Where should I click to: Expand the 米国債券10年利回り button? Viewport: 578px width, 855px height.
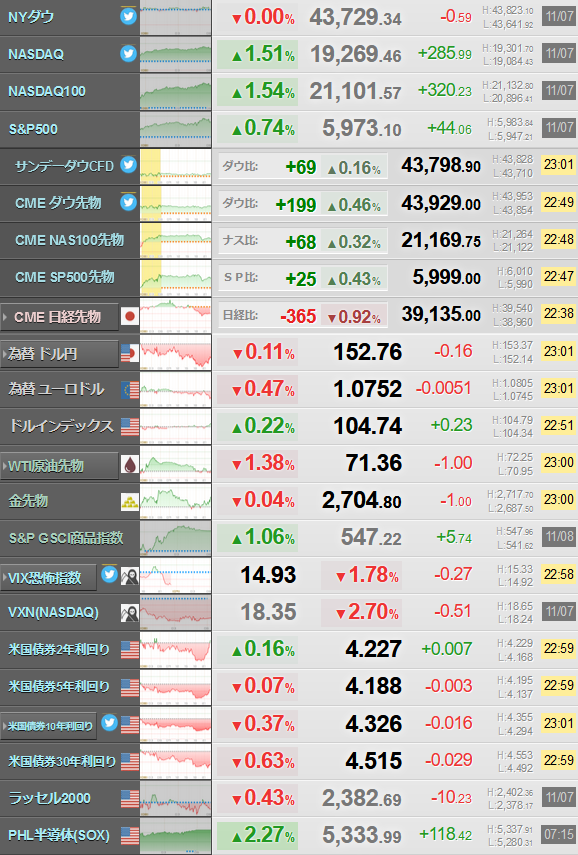pyautogui.click(x=49, y=726)
